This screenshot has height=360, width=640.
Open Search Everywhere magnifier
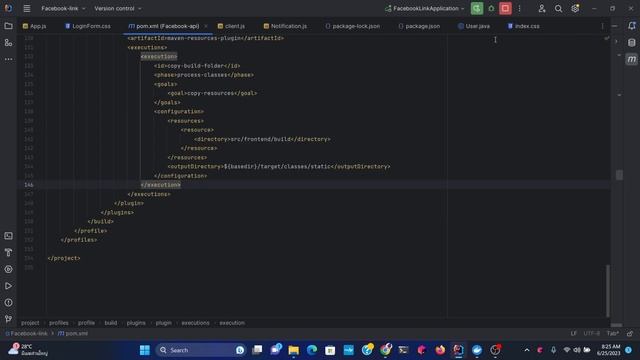558,9
